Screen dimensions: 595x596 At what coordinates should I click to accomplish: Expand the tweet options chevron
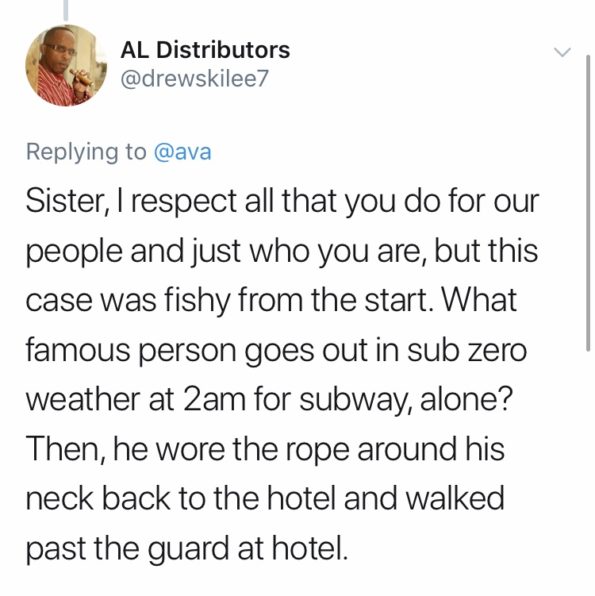[x=562, y=52]
